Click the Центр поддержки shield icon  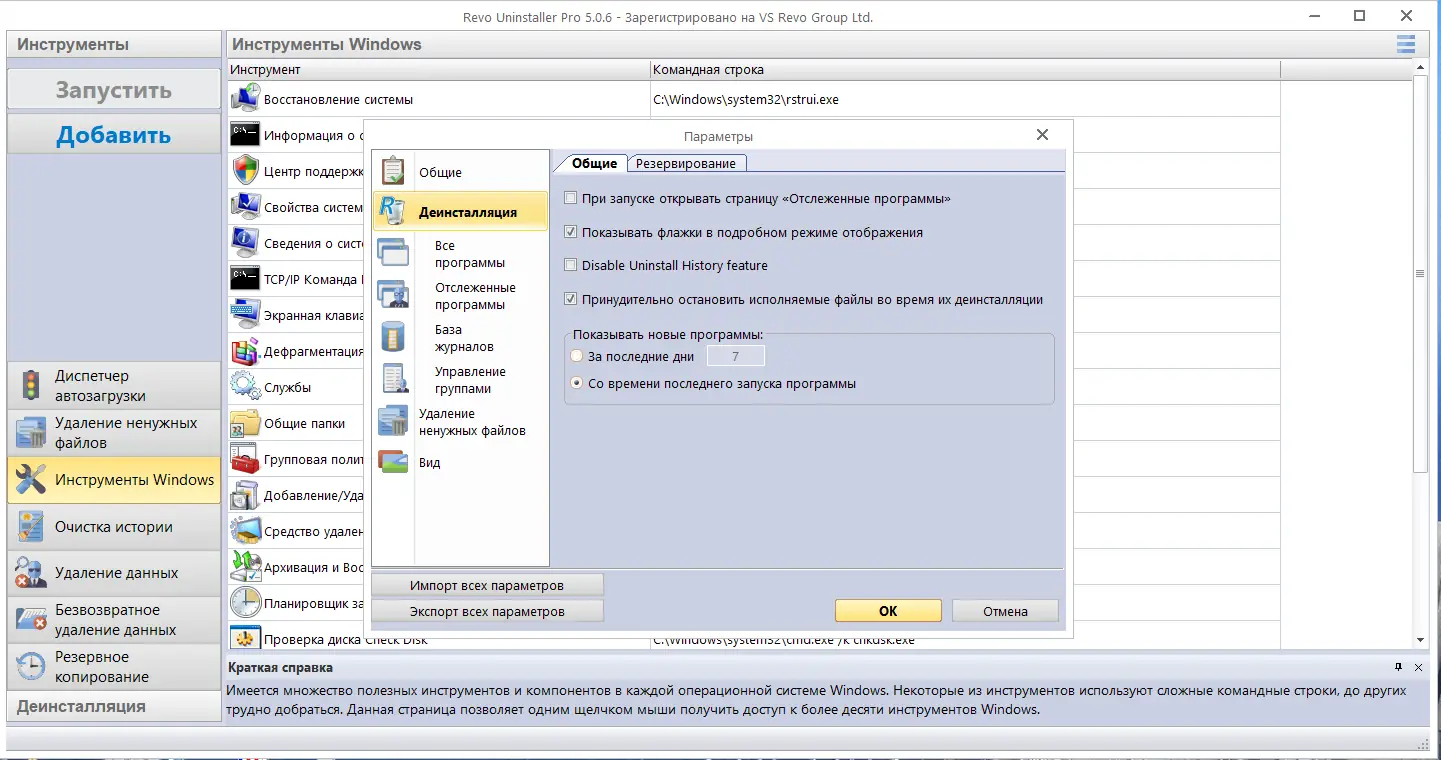(245, 171)
